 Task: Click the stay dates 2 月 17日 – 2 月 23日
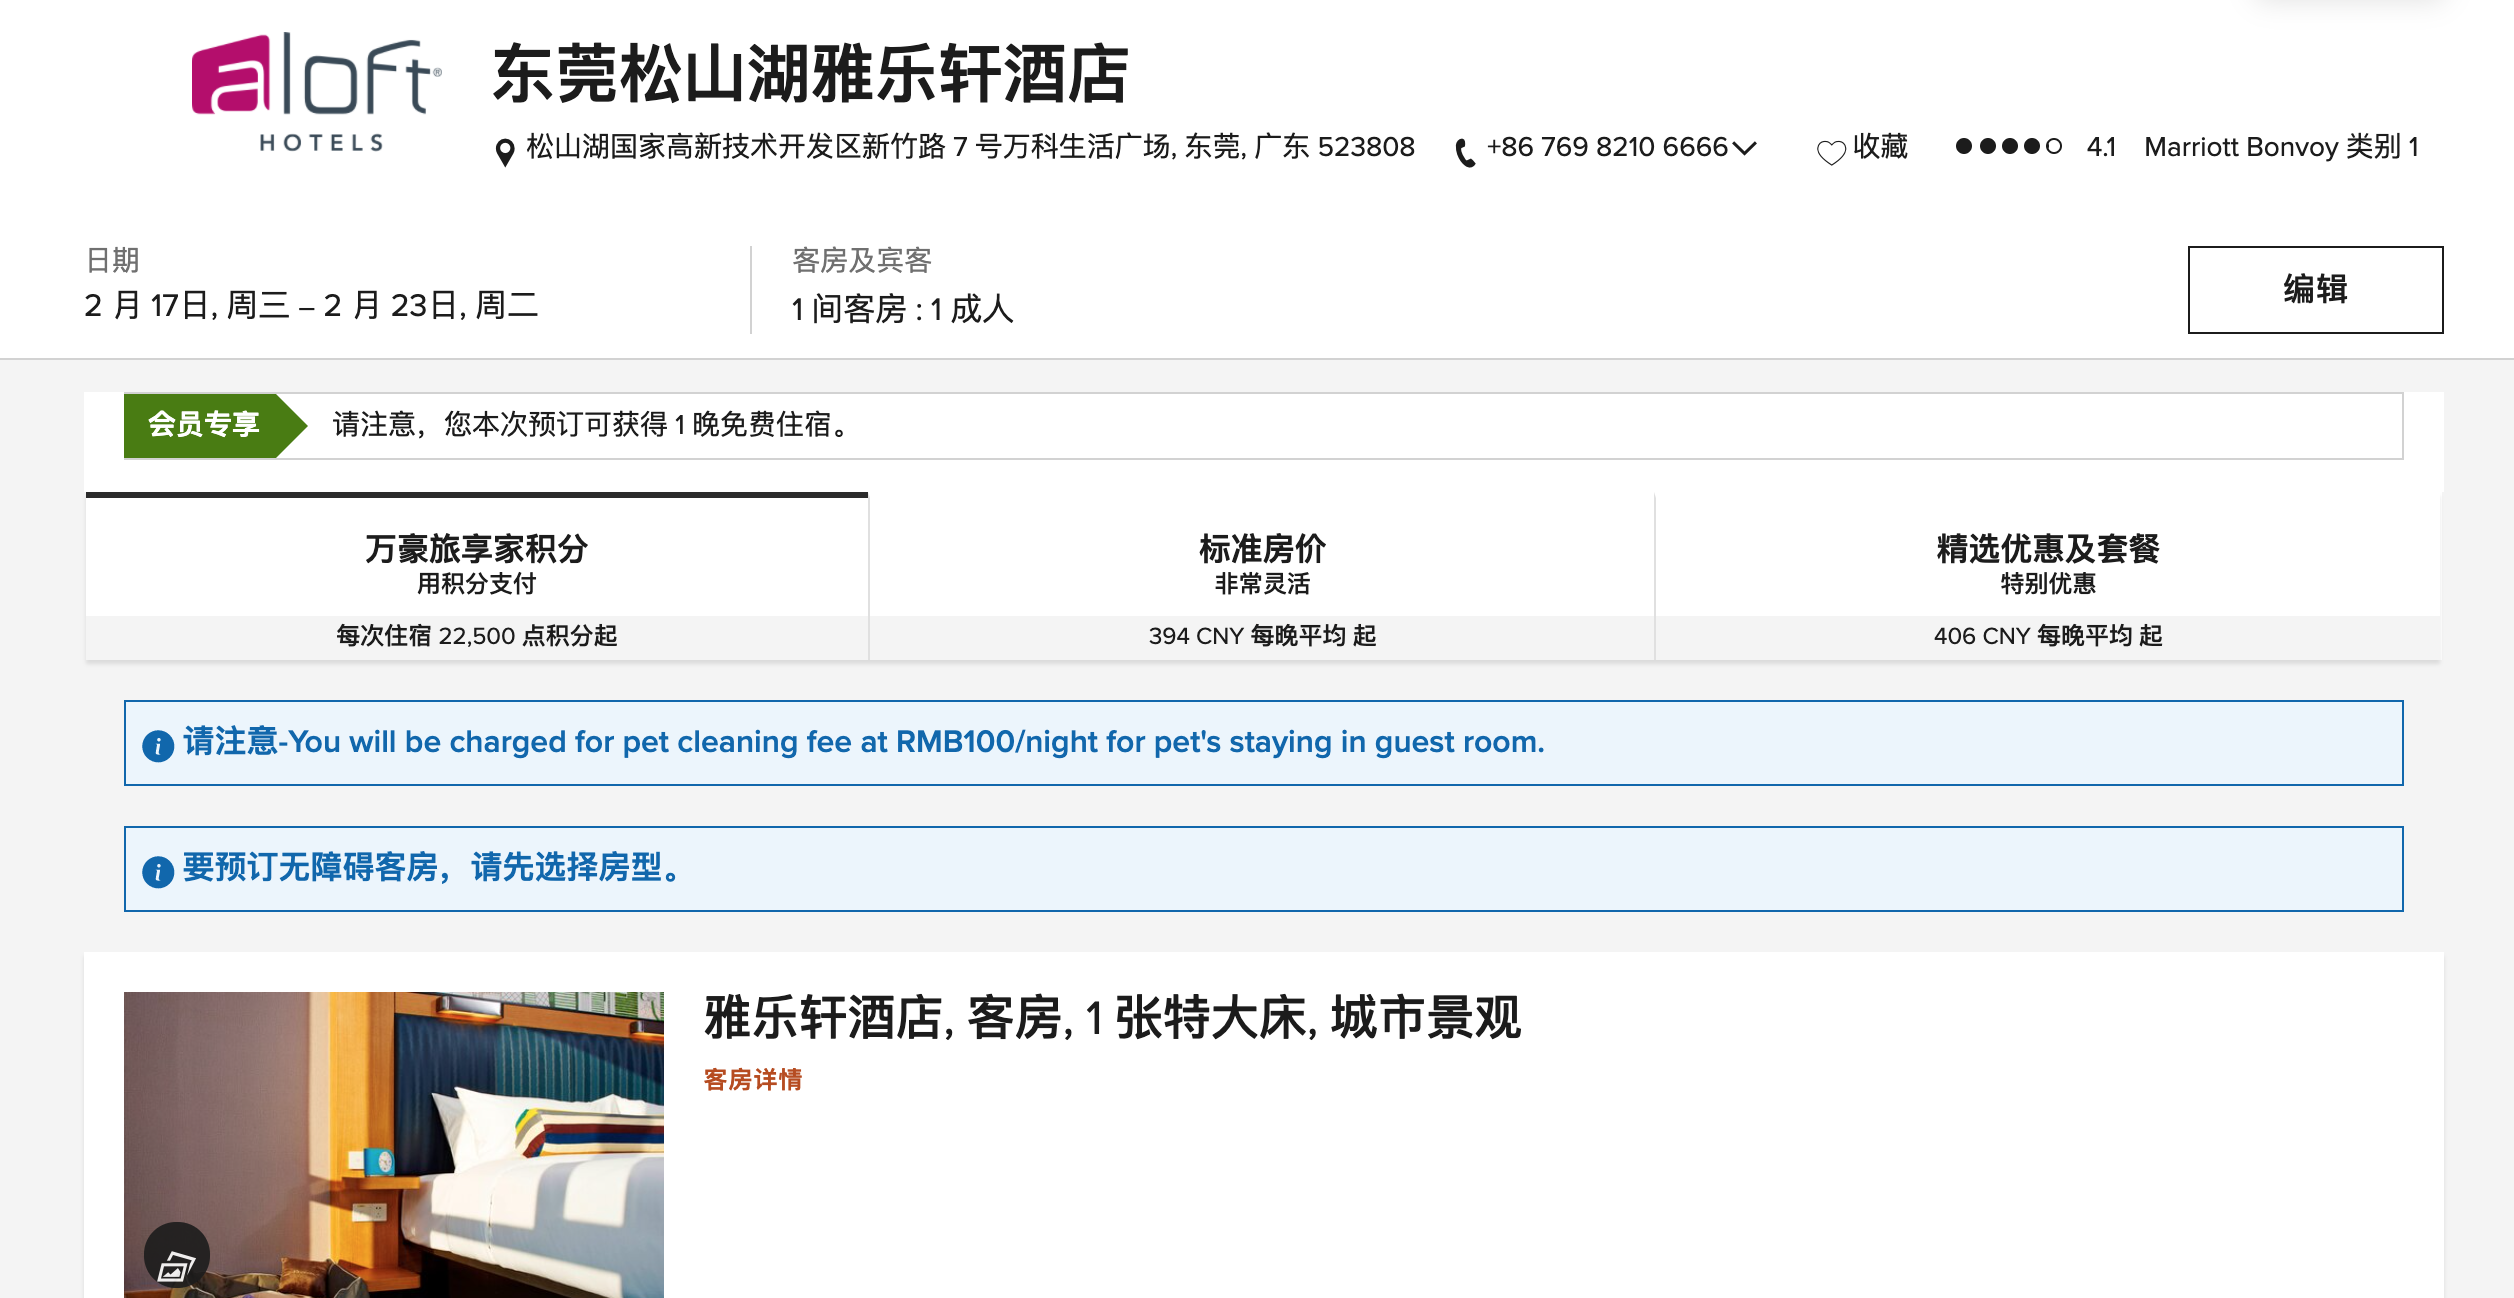[311, 305]
